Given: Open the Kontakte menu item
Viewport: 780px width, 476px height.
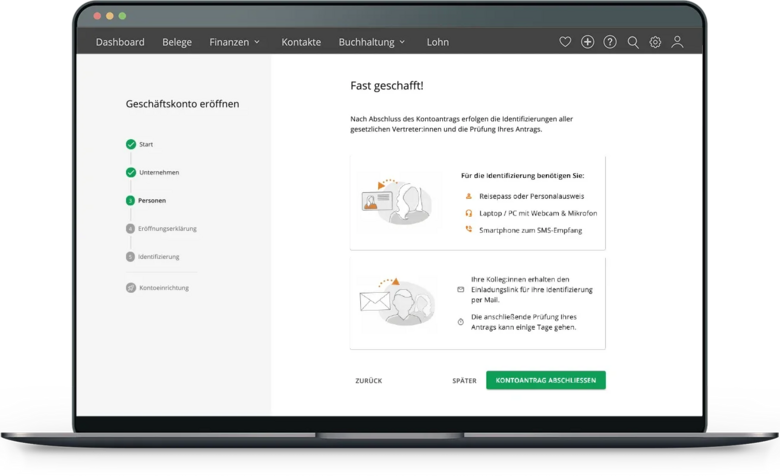Looking at the screenshot, I should coord(301,42).
